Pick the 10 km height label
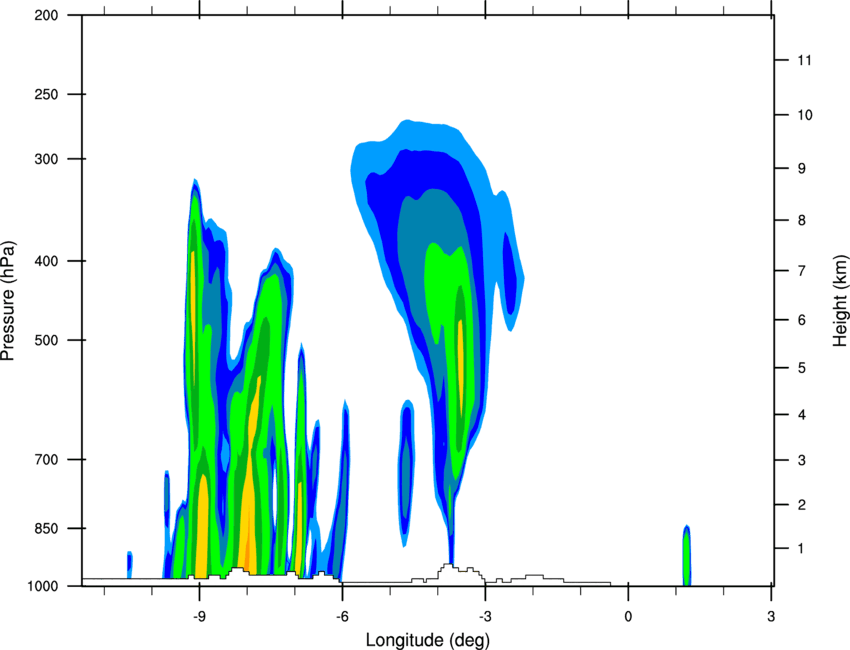 point(804,115)
